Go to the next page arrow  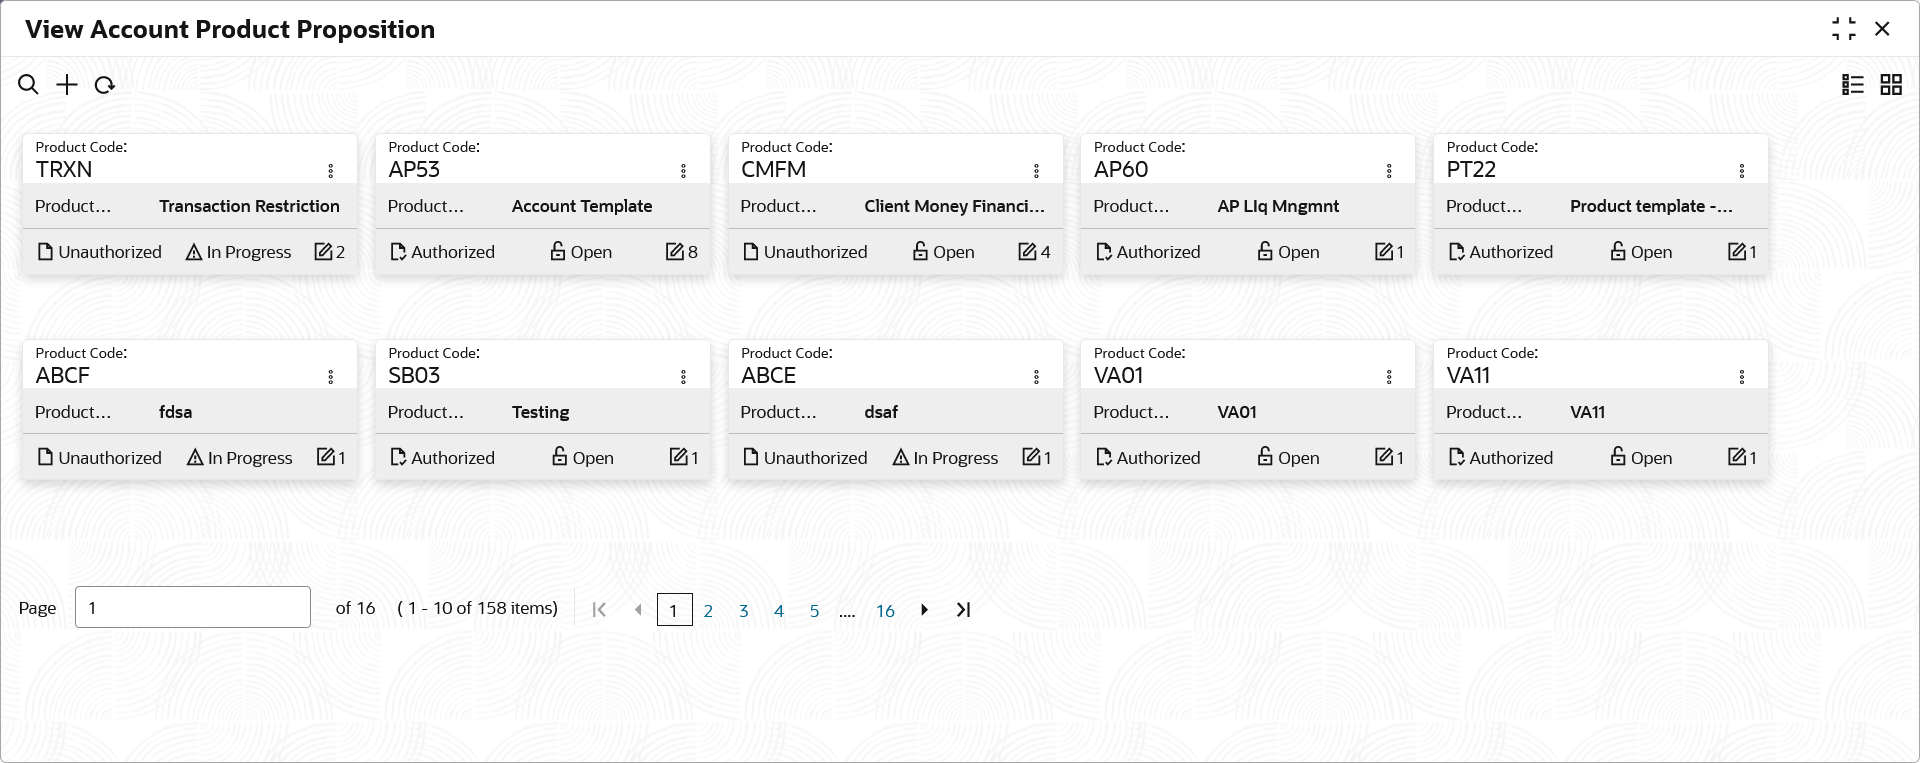coord(925,610)
